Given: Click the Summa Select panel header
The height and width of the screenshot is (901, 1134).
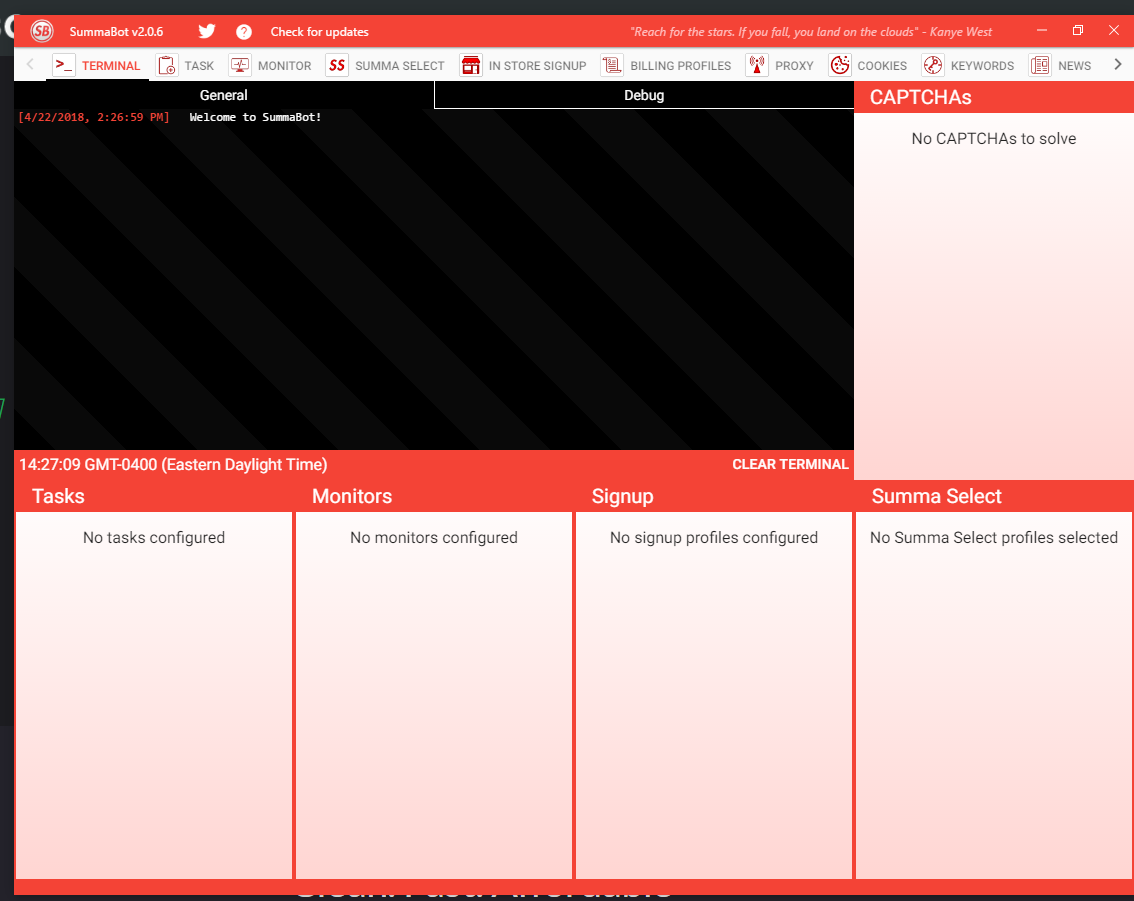Looking at the screenshot, I should coord(994,496).
